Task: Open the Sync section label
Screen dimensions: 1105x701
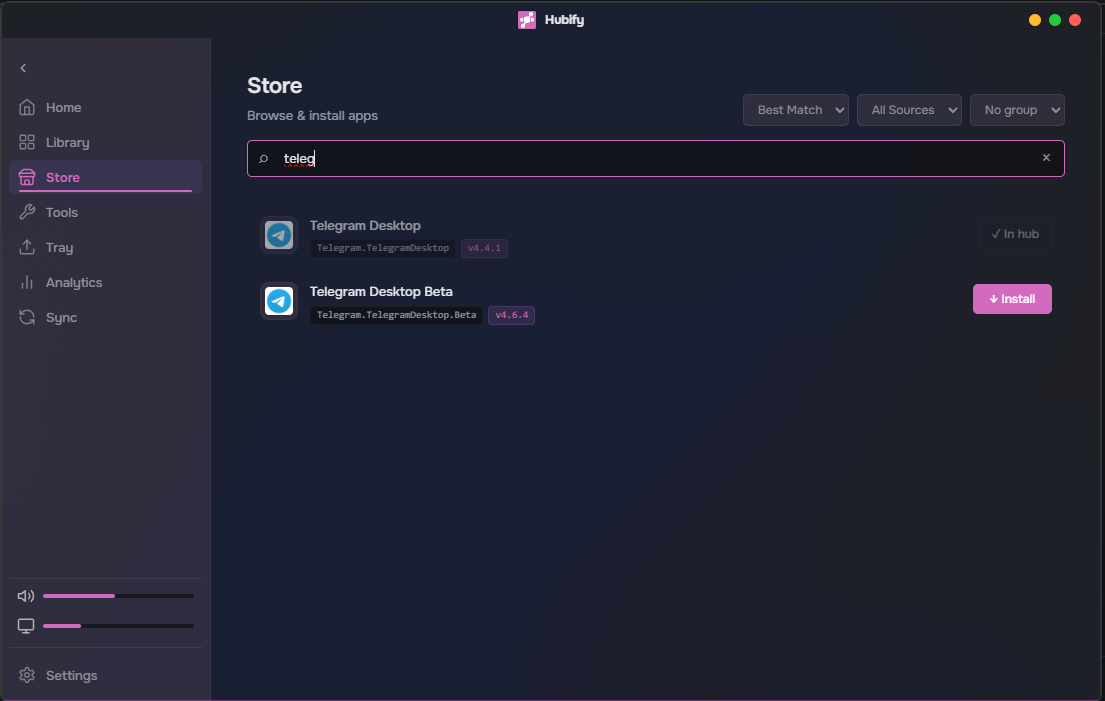Action: tap(61, 318)
